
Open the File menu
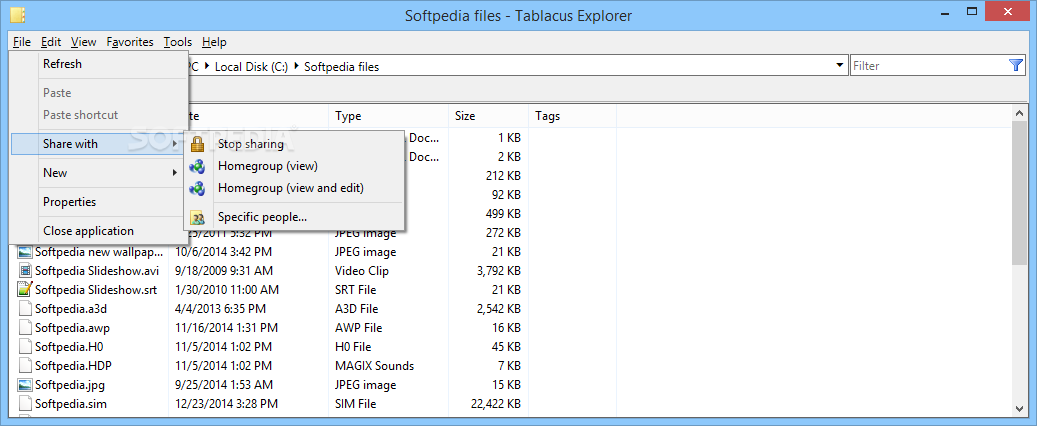coord(22,42)
